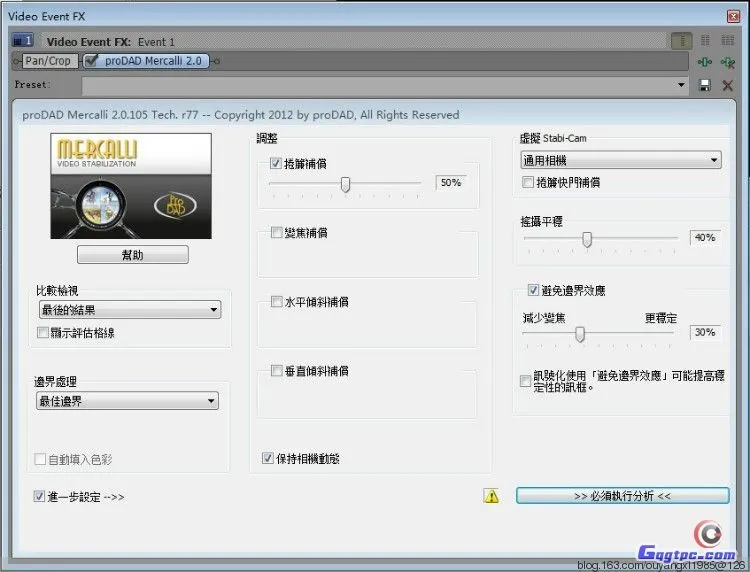The height and width of the screenshot is (572, 750).
Task: Toggle the 保持相機動態 checkbox
Action: tap(268, 458)
